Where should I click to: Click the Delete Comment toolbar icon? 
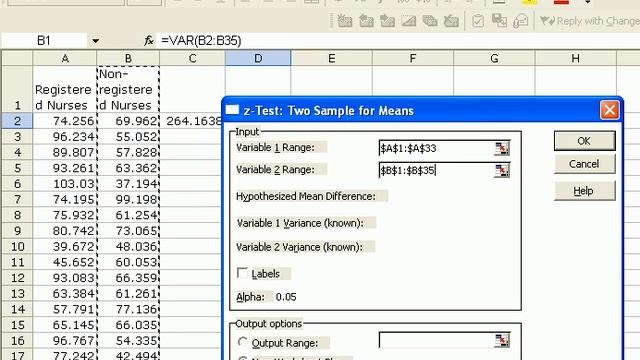pyautogui.click(x=451, y=21)
